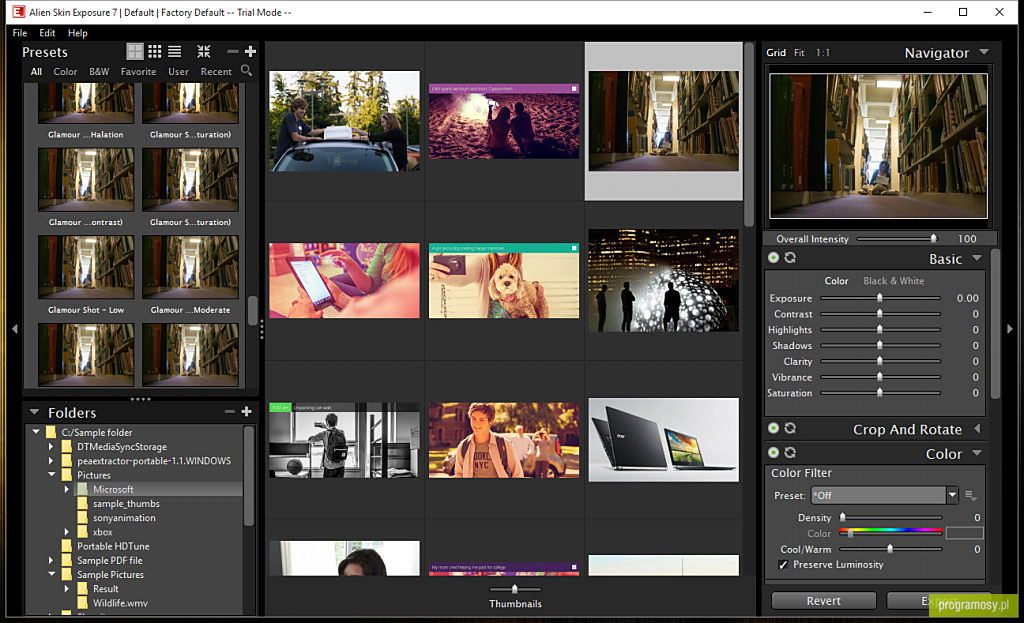
Task: Switch presets to small grid view
Action: [x=155, y=52]
